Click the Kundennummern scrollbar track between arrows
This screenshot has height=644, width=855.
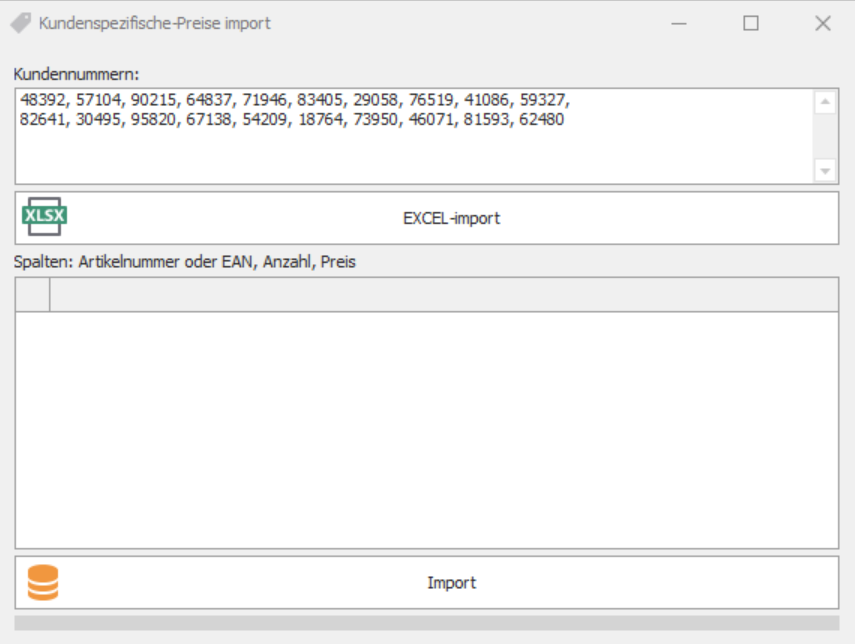pyautogui.click(x=825, y=136)
